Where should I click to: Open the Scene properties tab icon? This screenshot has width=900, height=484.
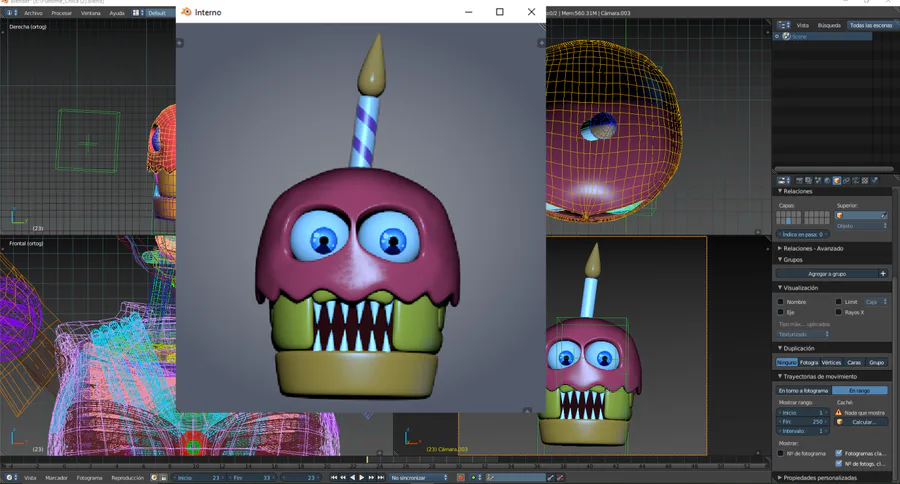pyautogui.click(x=818, y=180)
